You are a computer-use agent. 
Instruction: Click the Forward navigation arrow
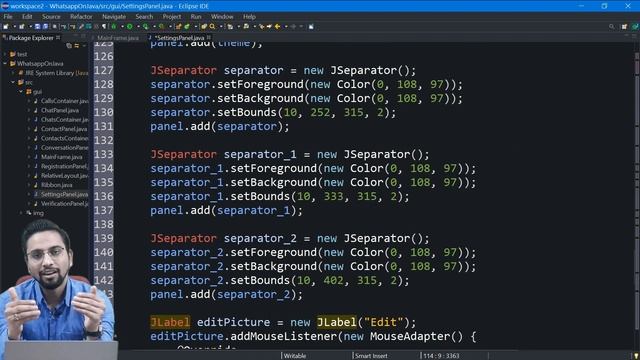(x=293, y=27)
